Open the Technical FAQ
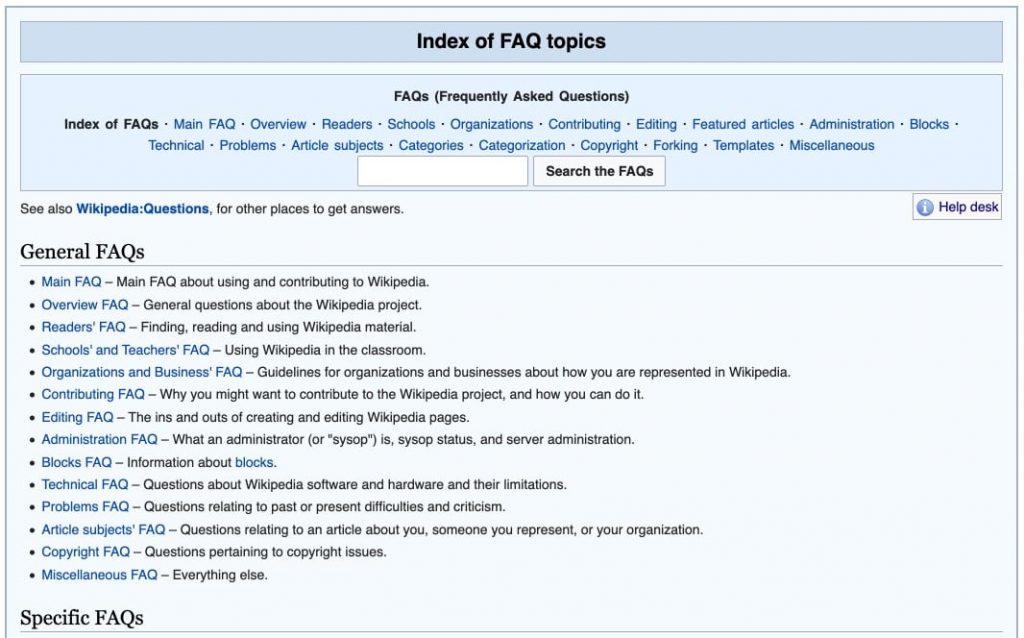The width and height of the screenshot is (1024, 638). (84, 484)
